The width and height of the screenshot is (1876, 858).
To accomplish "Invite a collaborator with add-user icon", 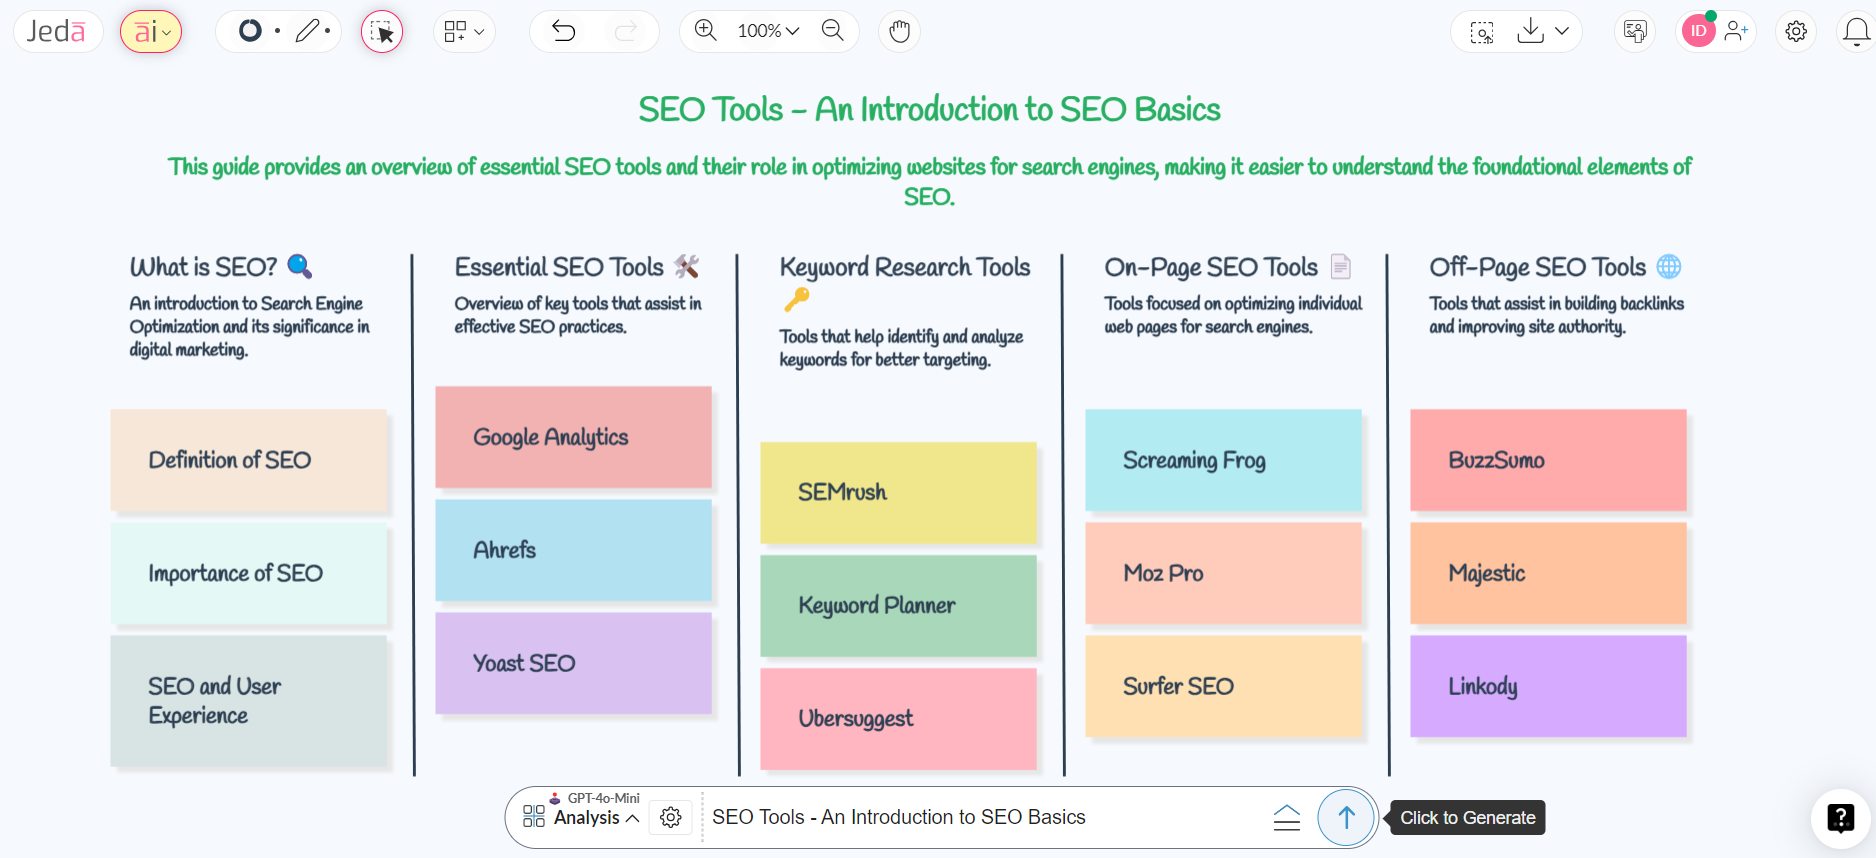I will coord(1736,31).
